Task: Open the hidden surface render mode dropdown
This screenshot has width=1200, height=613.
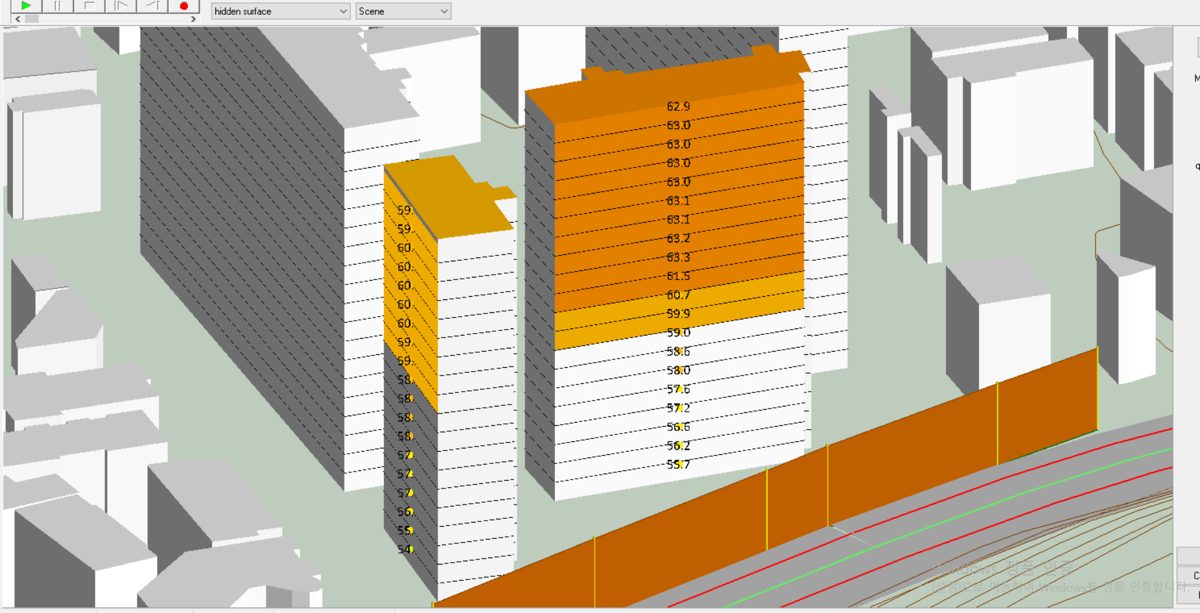Action: [x=281, y=11]
